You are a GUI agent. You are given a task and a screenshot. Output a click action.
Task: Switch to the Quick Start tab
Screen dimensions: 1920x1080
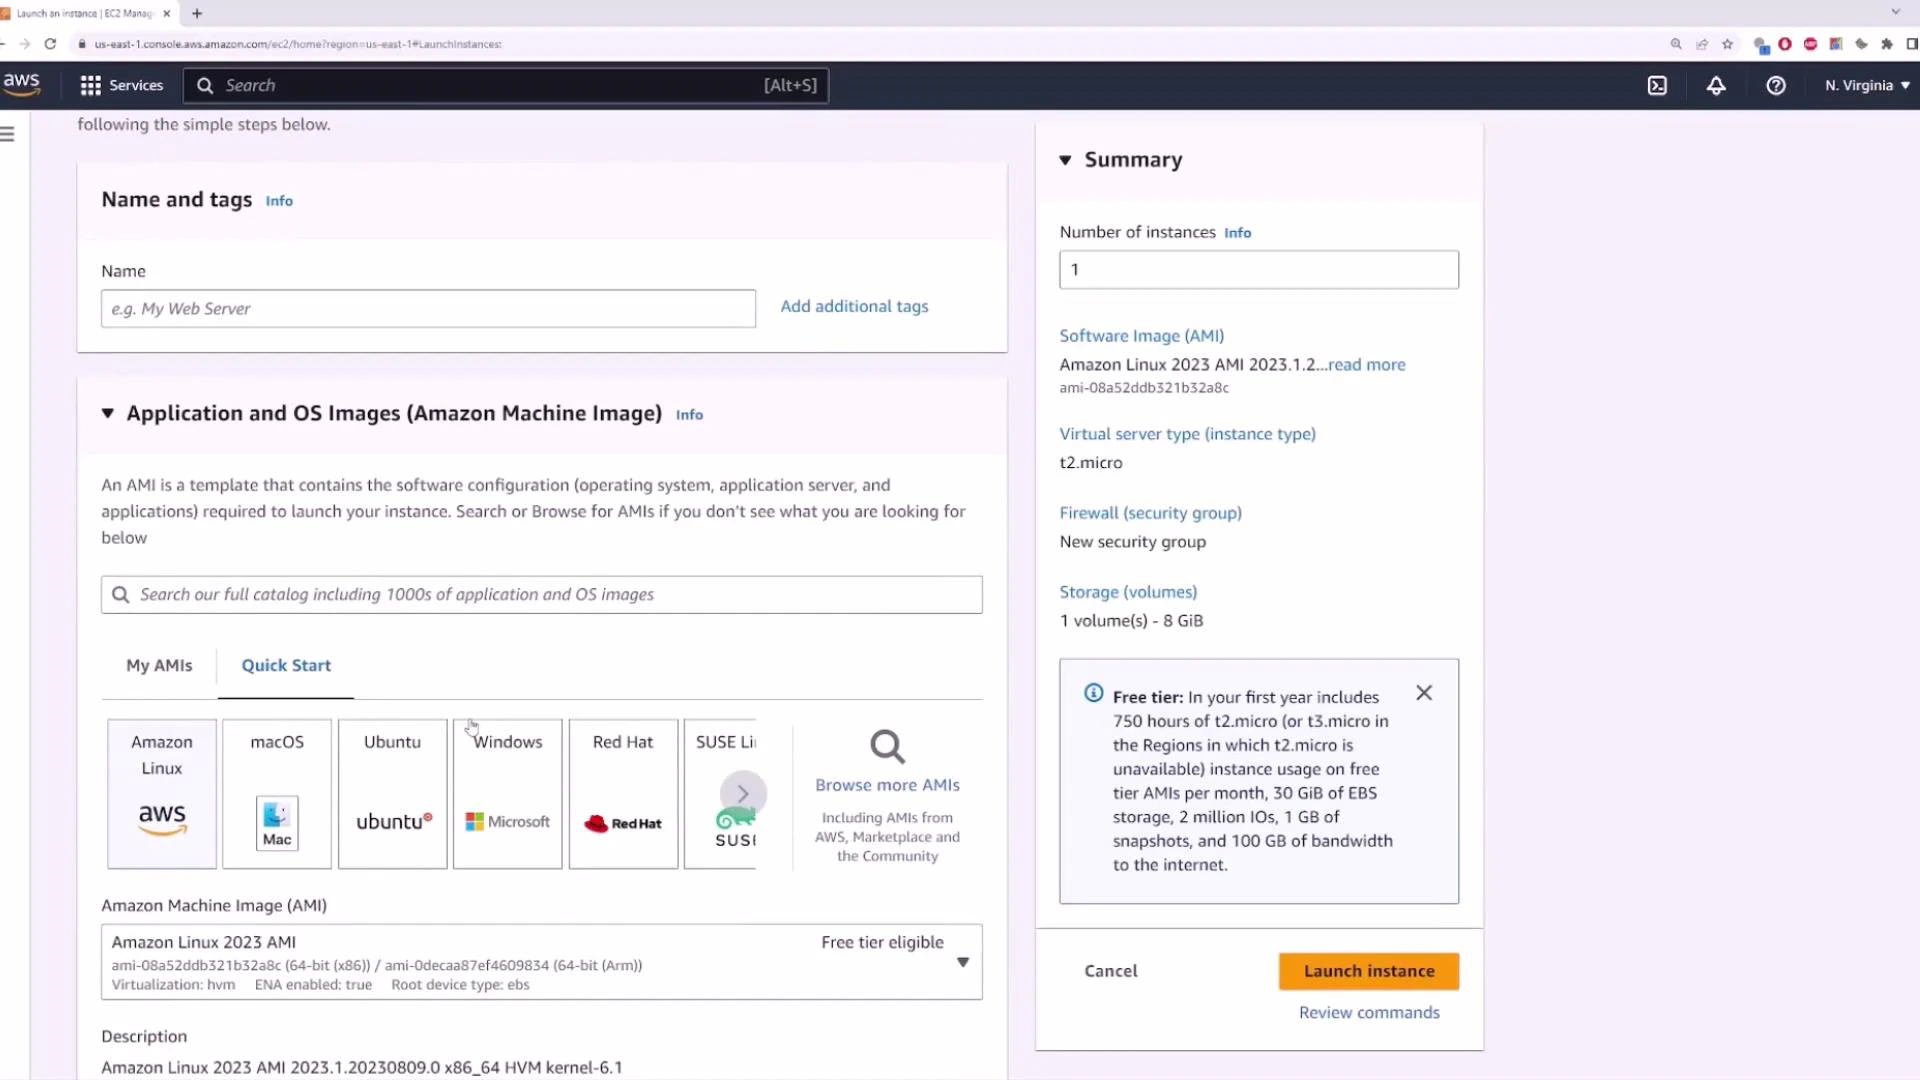[285, 665]
